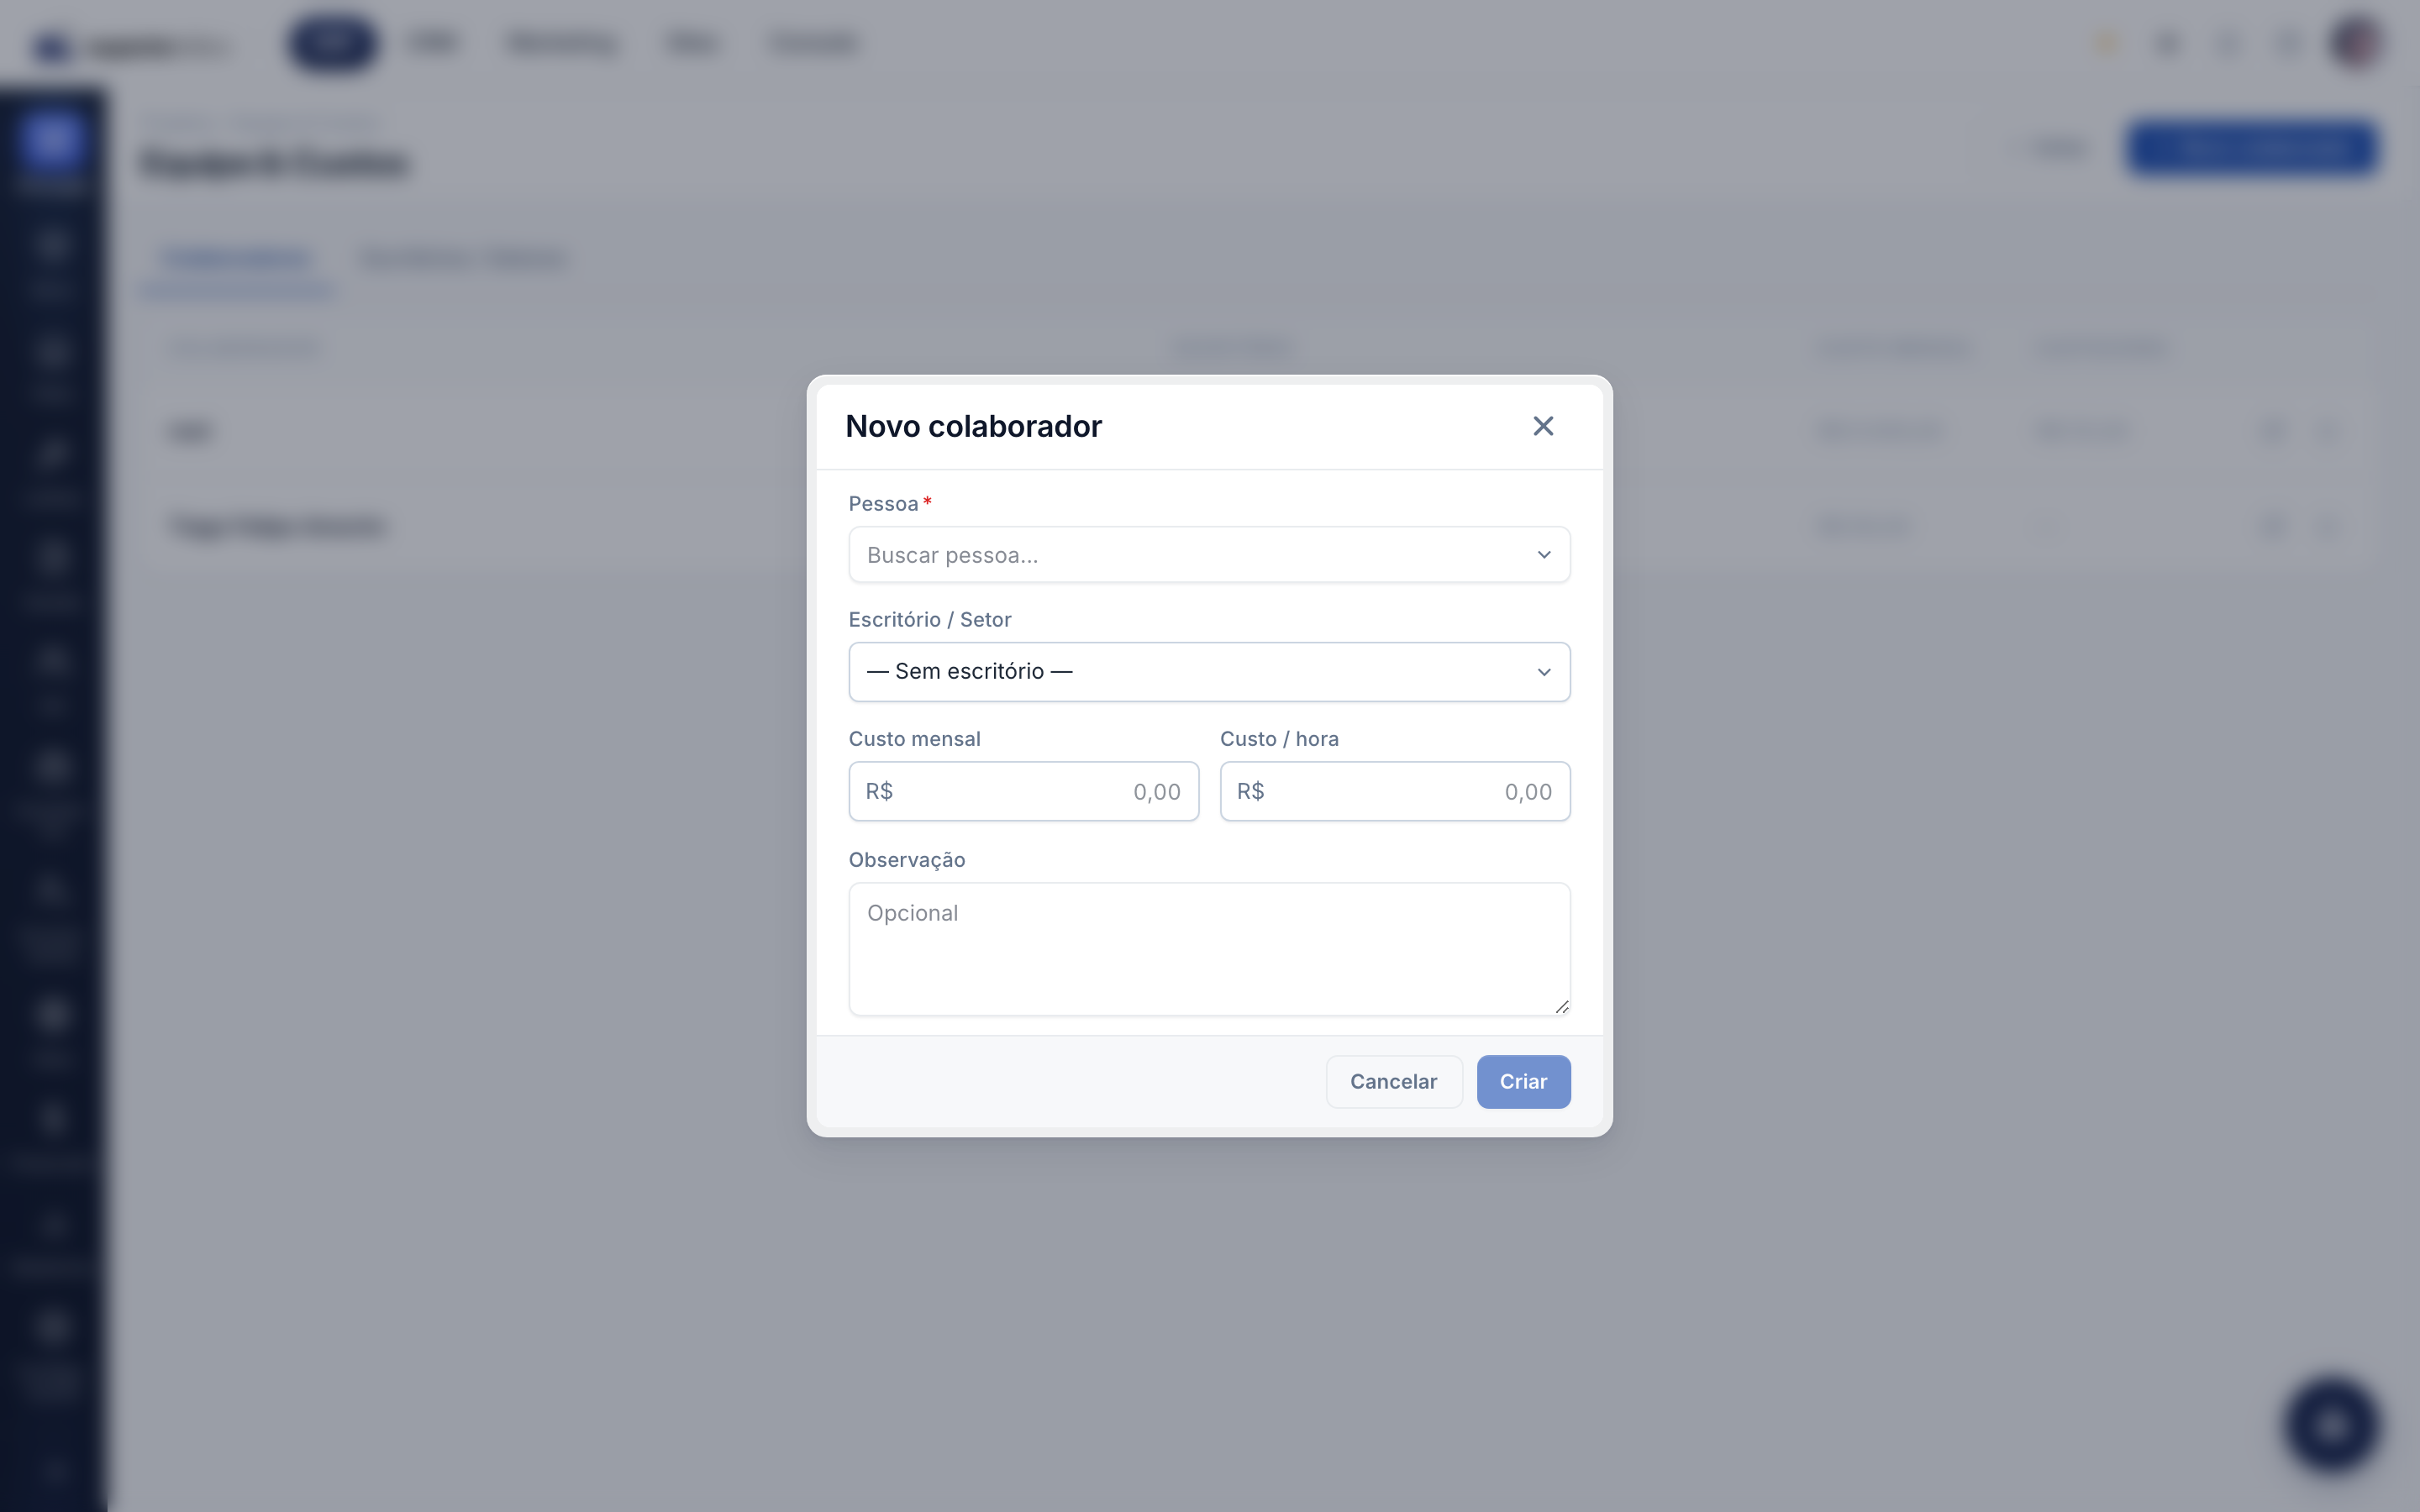Open the user avatar in top bar
The height and width of the screenshot is (1512, 2420).
pyautogui.click(x=2355, y=43)
